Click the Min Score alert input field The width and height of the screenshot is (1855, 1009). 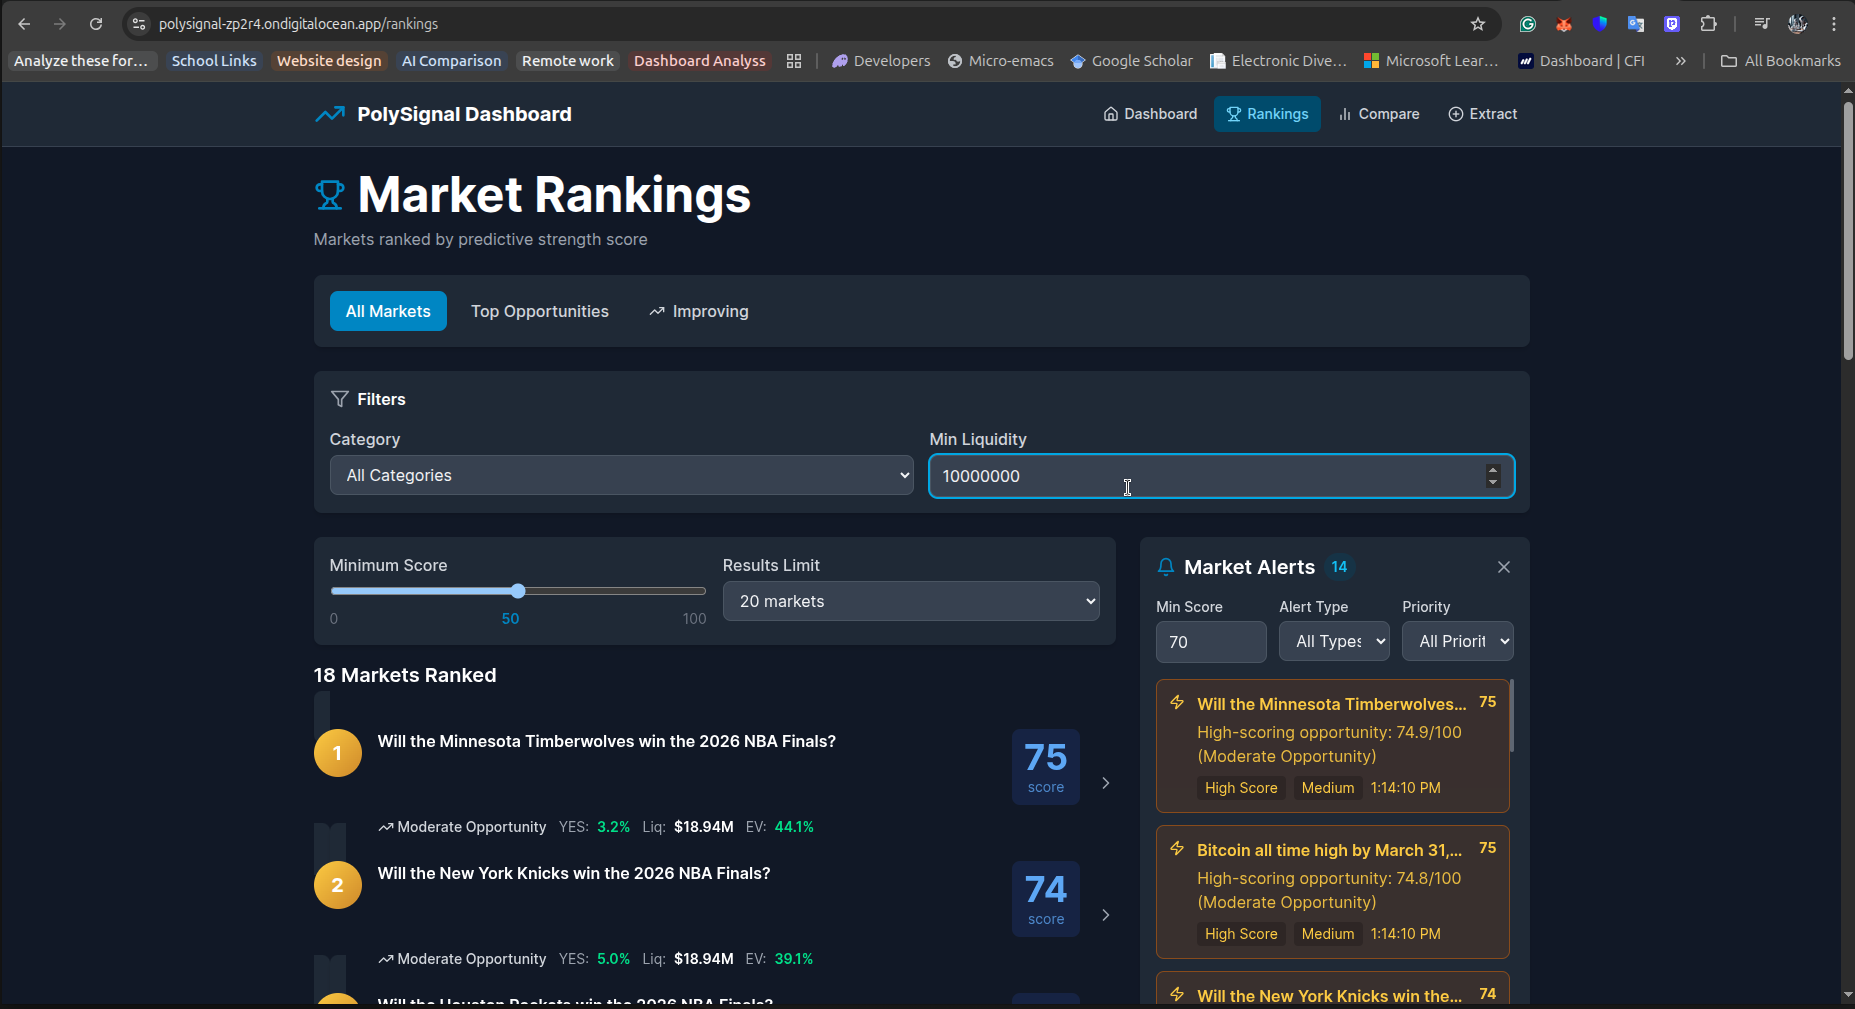pyautogui.click(x=1211, y=642)
